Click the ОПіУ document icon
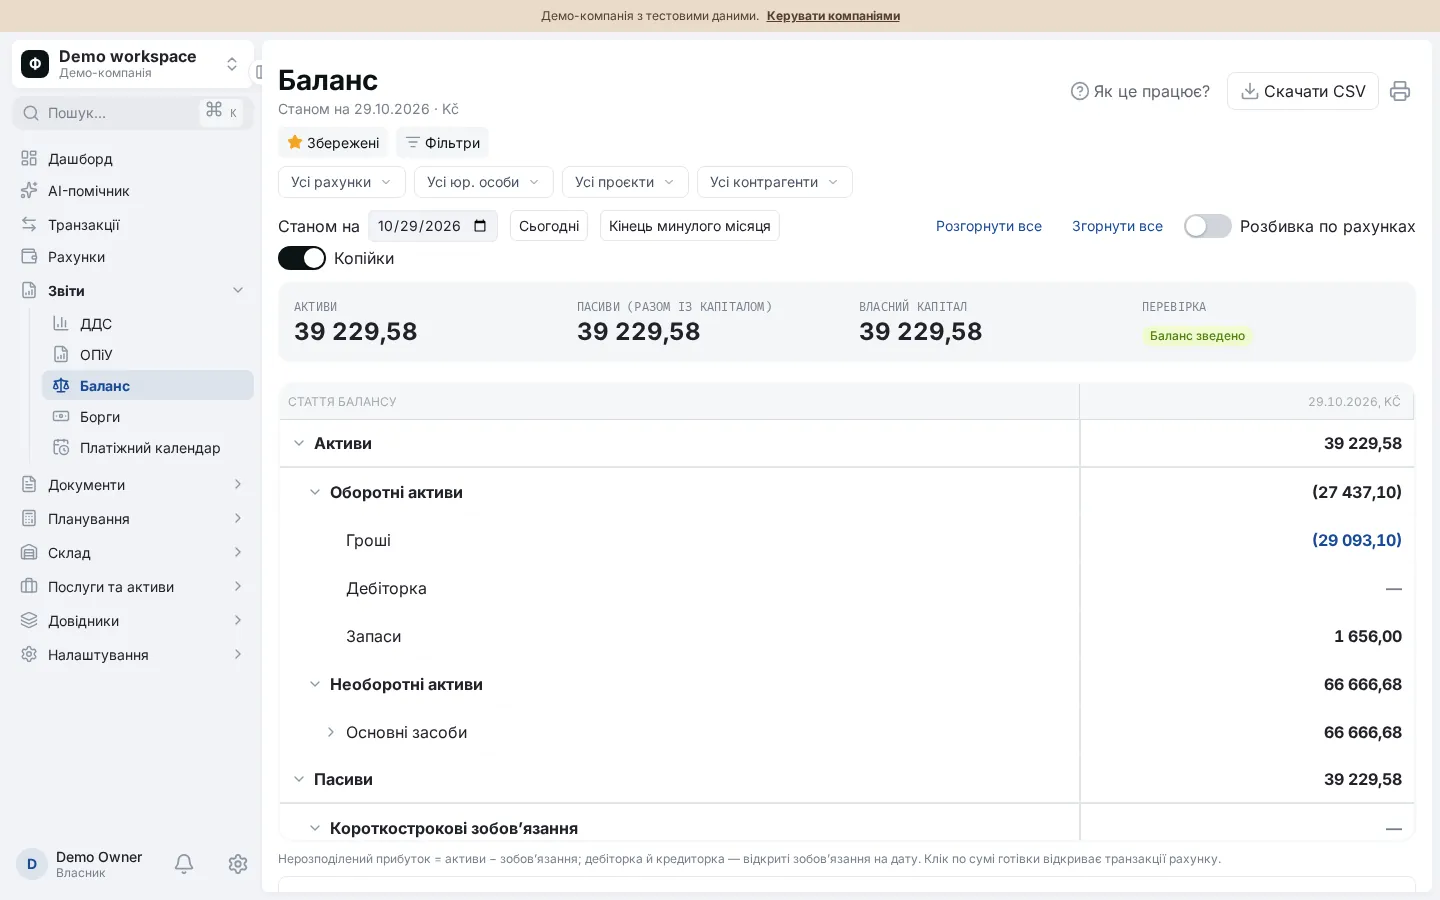Screen dimensions: 1440x900 click(61, 355)
